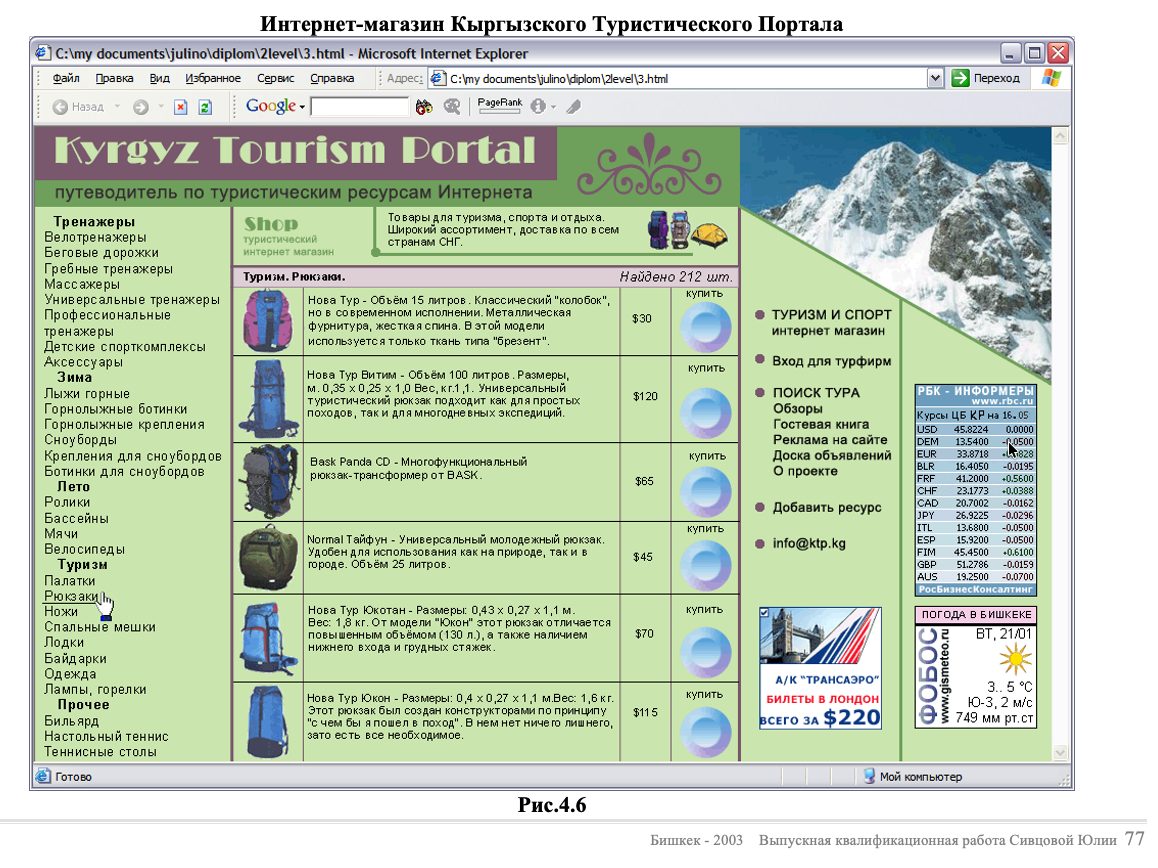Viewport: 1158px width, 868px height.
Task: Click round buy button for $120 Витим backpack
Action: [x=705, y=411]
